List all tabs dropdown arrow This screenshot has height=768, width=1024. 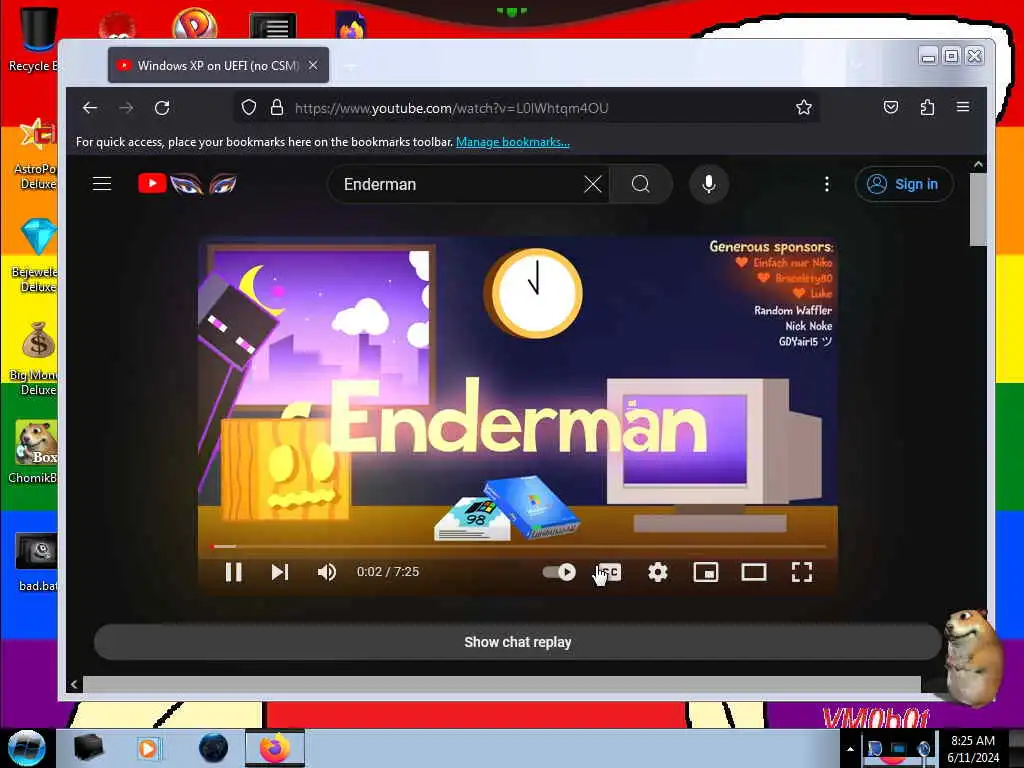click(x=857, y=64)
